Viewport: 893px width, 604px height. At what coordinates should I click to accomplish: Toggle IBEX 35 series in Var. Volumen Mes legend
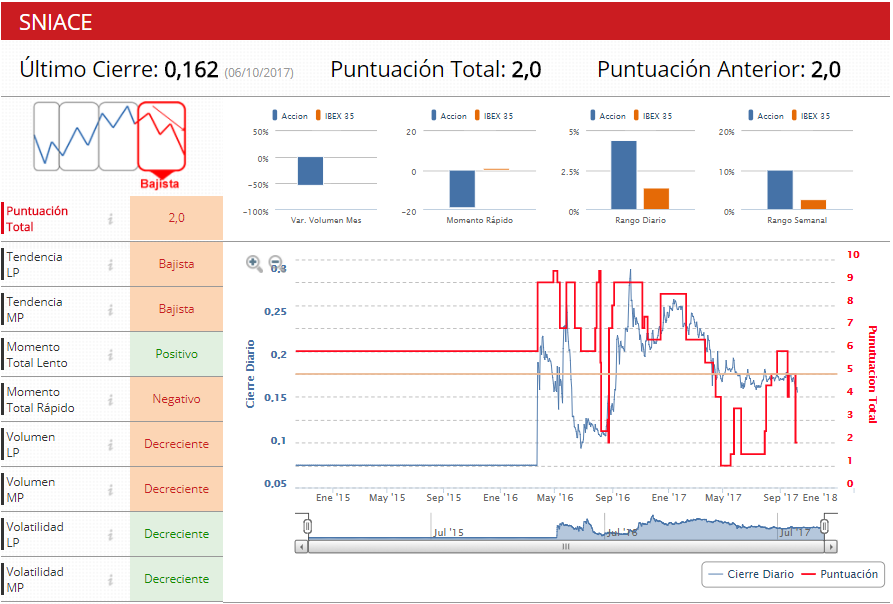(335, 116)
